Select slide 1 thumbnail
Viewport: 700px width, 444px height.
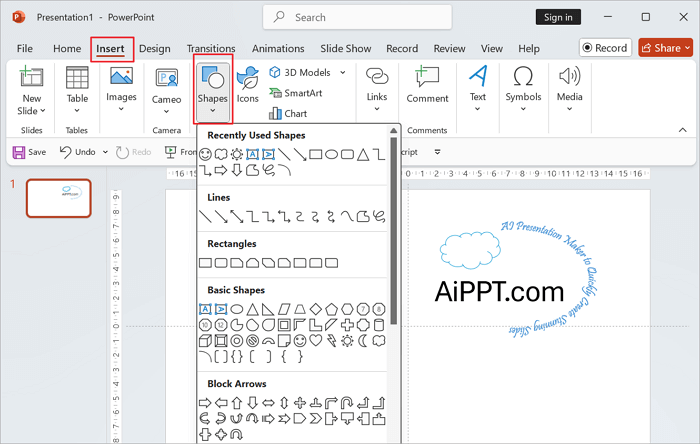coord(58,198)
